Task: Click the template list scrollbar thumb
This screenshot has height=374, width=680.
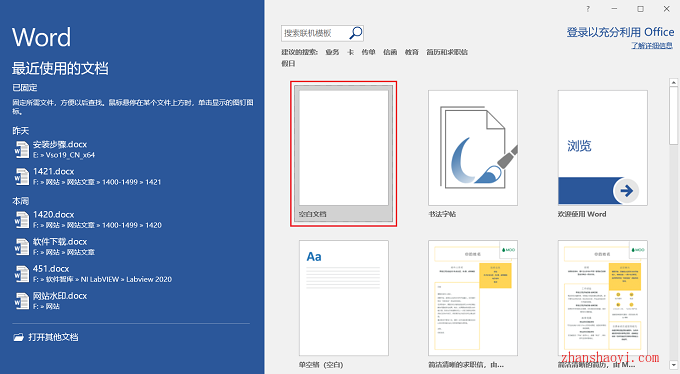Action: pyautogui.click(x=673, y=115)
